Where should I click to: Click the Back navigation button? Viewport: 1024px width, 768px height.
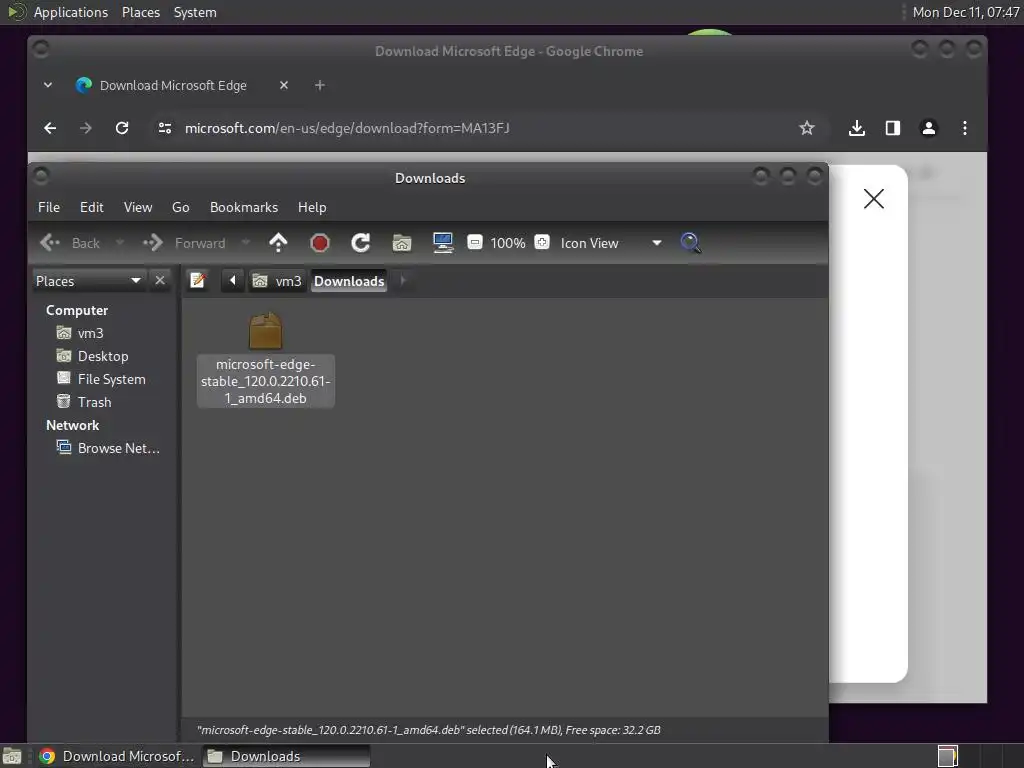[70, 243]
